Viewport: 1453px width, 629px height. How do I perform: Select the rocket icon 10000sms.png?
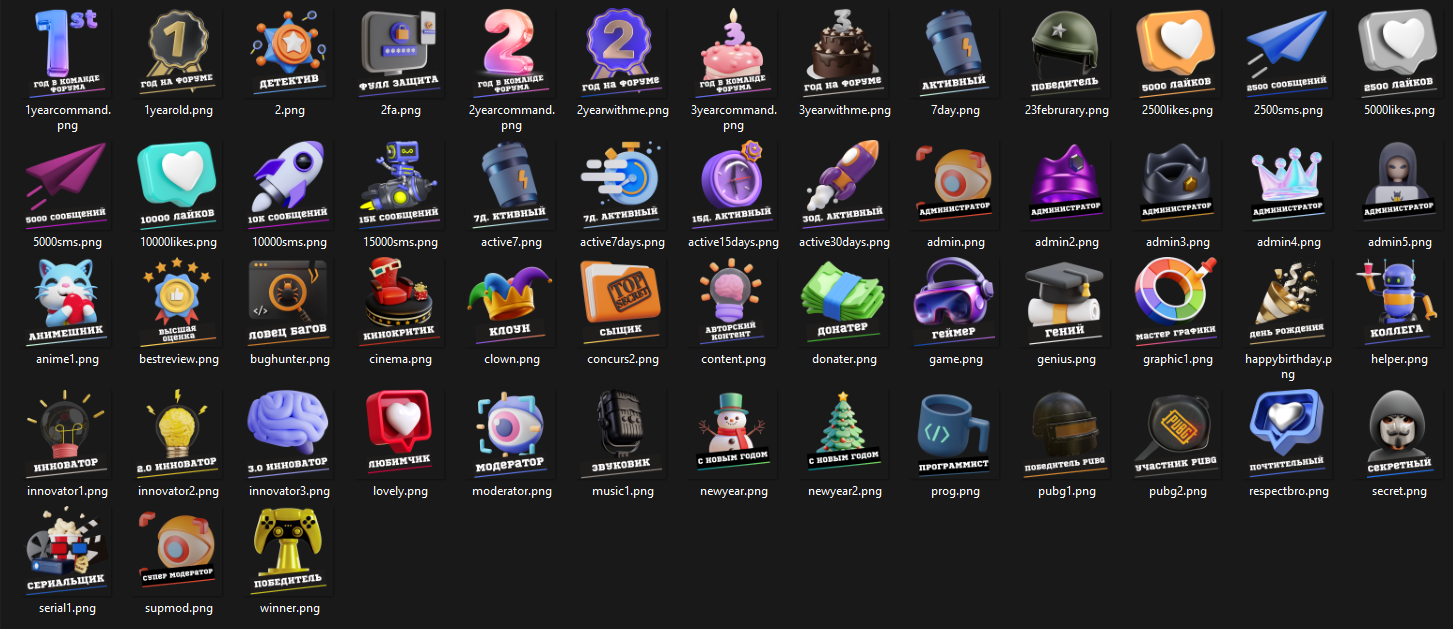coord(289,185)
